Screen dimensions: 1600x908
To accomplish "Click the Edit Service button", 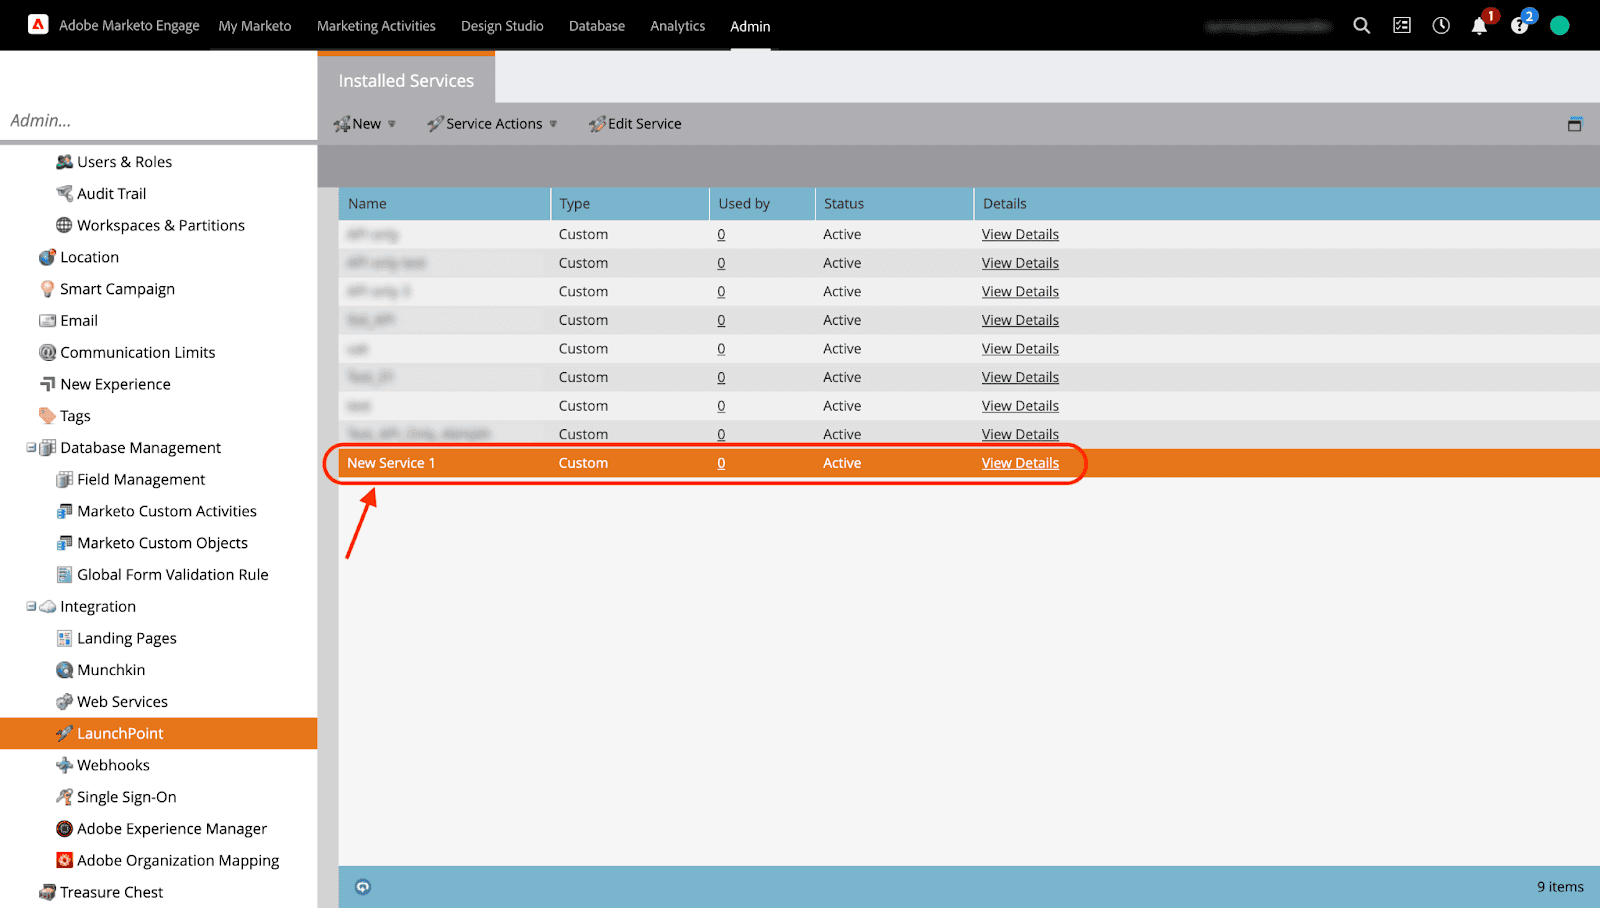I will click(x=636, y=124).
